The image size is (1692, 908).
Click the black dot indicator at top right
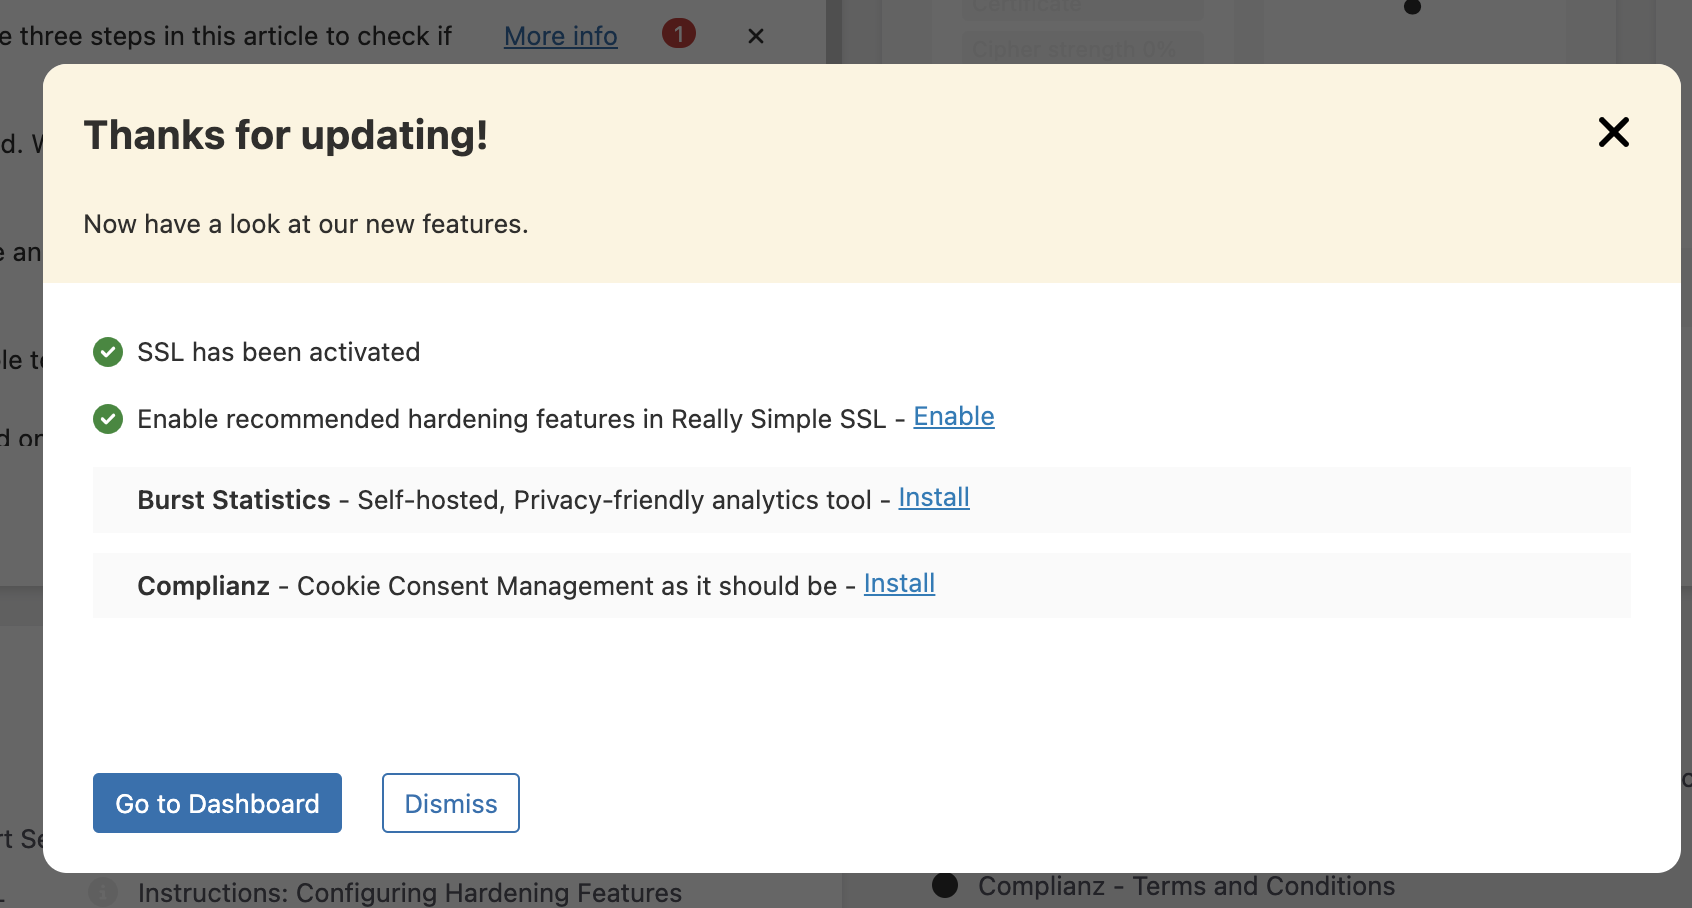tap(1412, 6)
